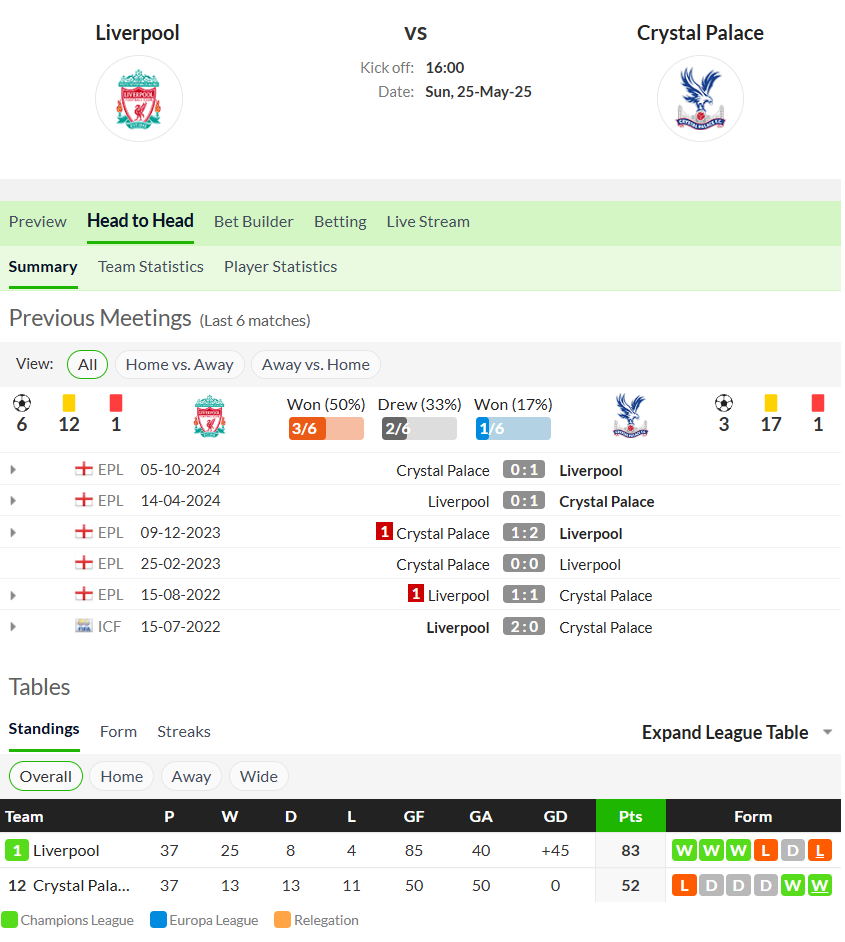Click Crystal Palace's yellow card icon showing 17
The image size is (845, 942).
click(x=771, y=403)
